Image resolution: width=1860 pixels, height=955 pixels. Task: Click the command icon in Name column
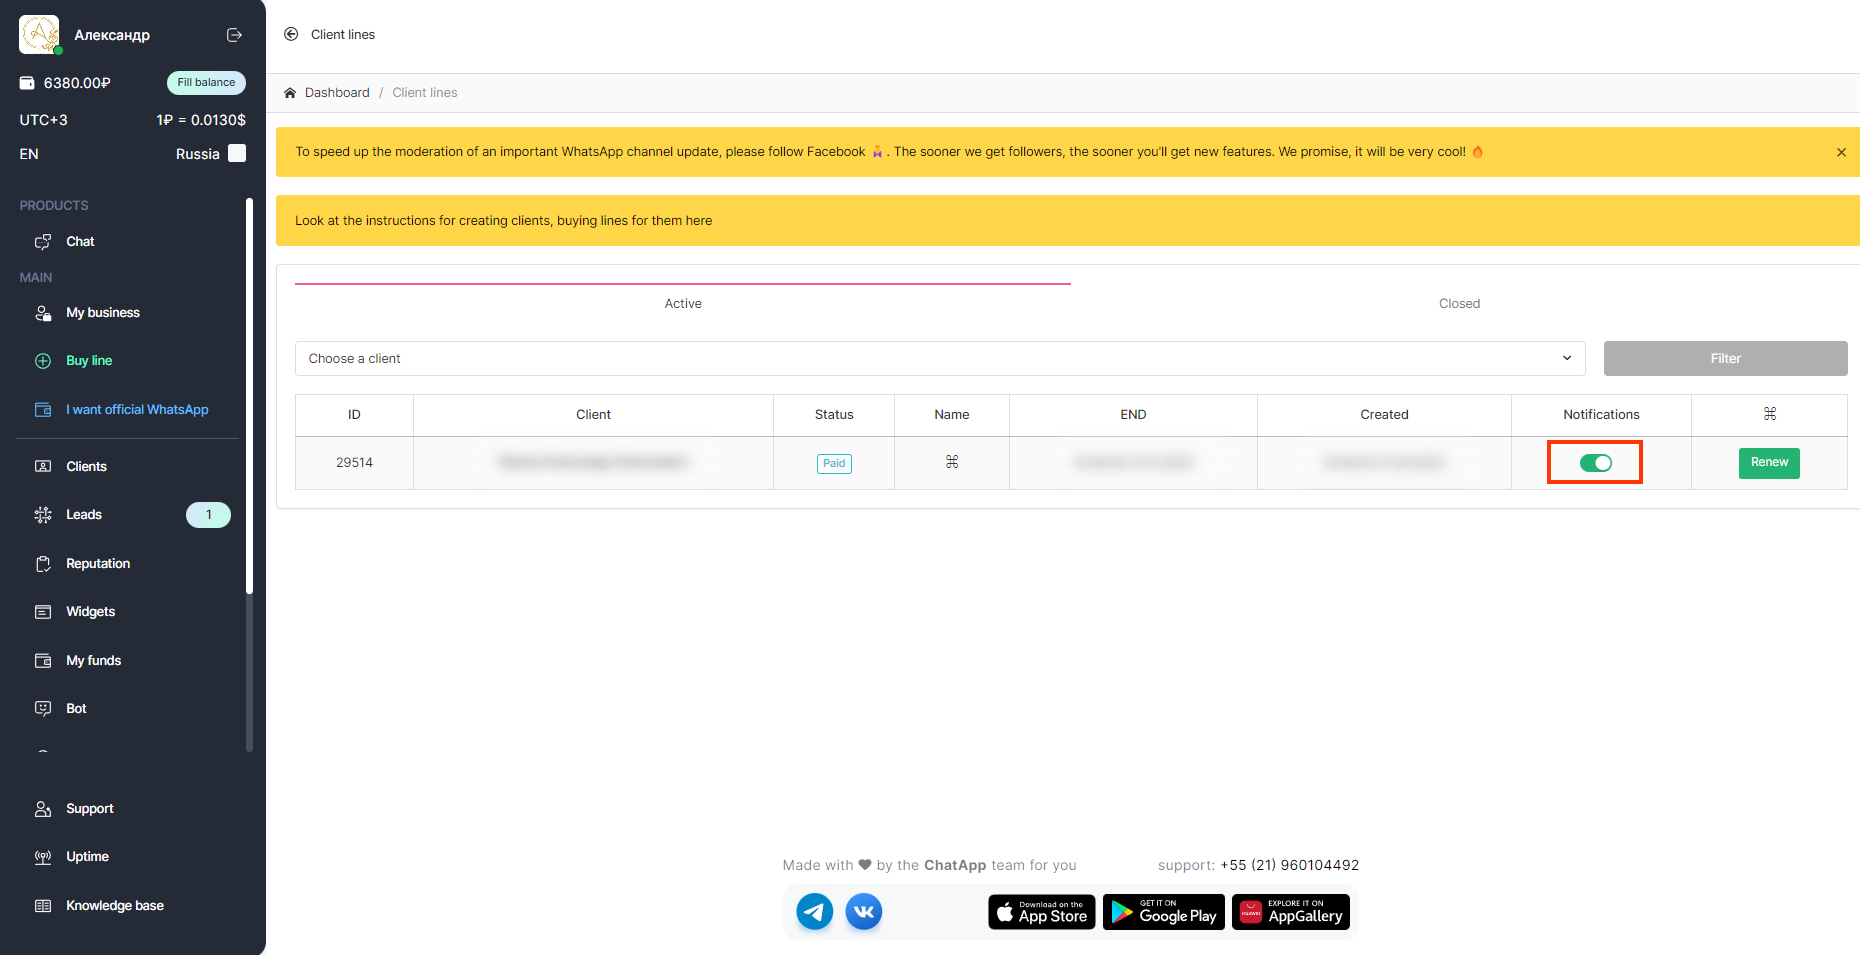[x=951, y=462]
